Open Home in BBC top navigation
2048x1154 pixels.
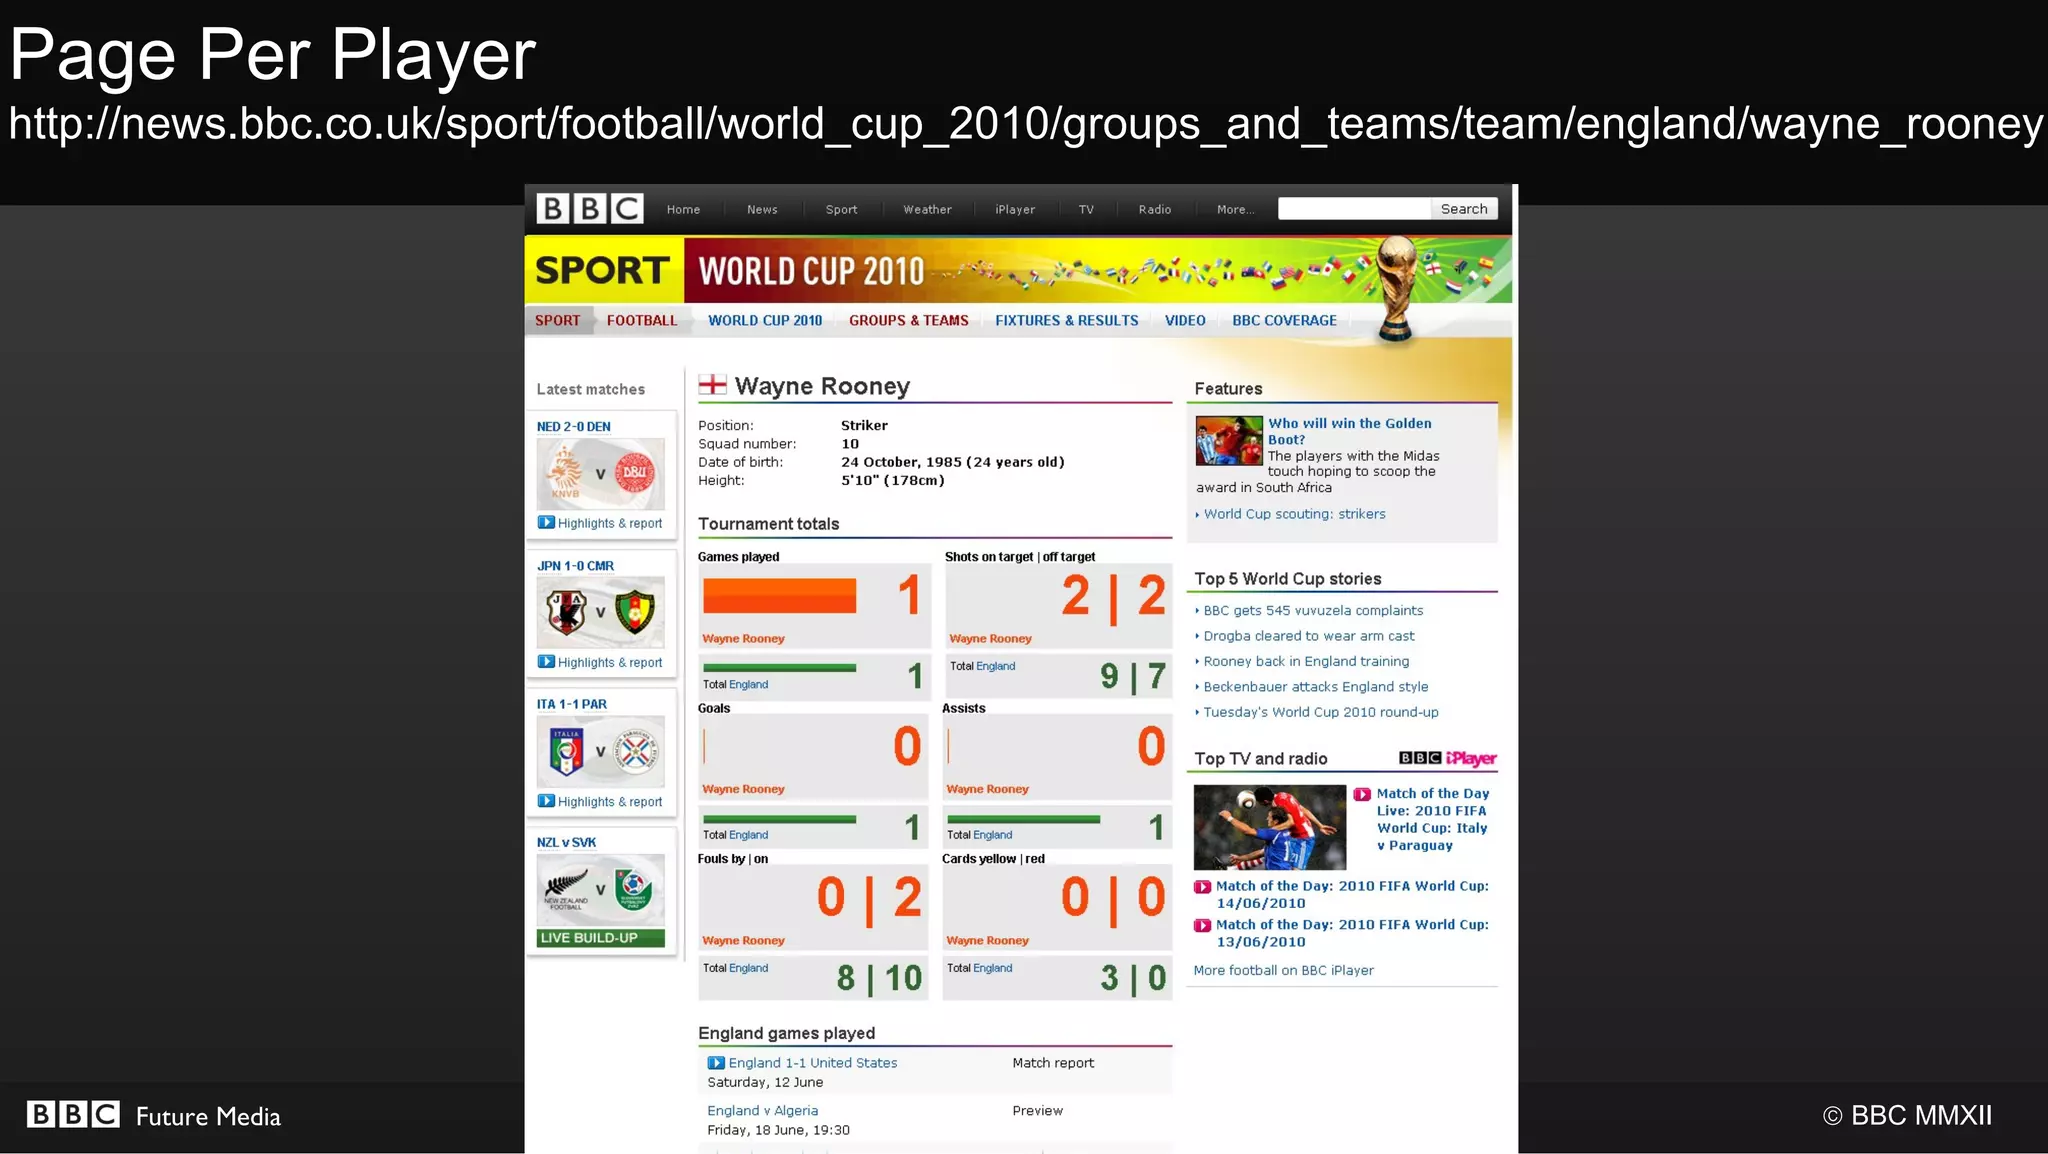(x=683, y=209)
